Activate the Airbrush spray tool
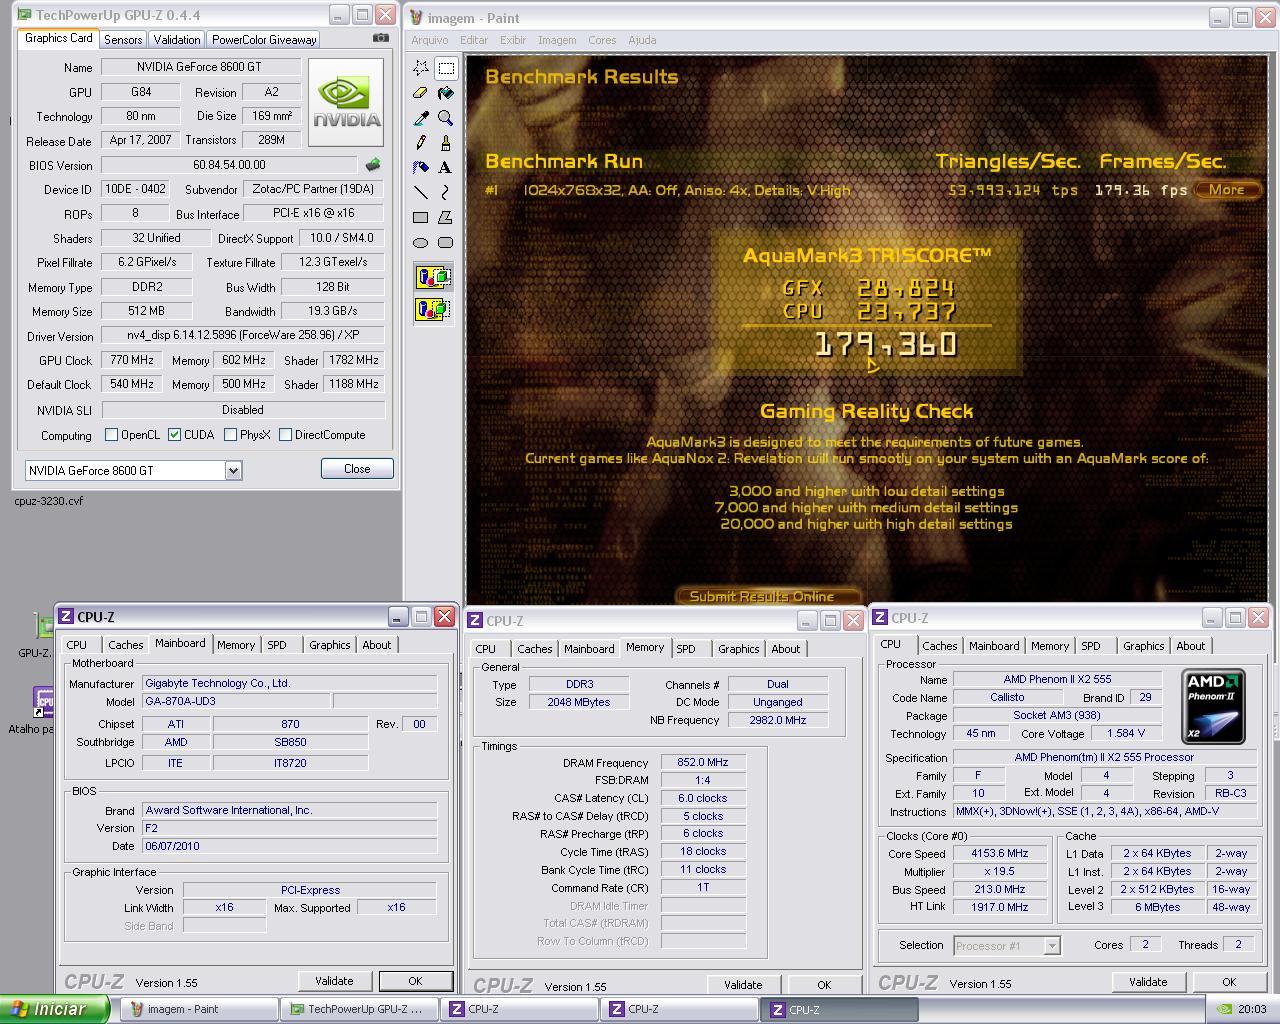 pos(421,167)
